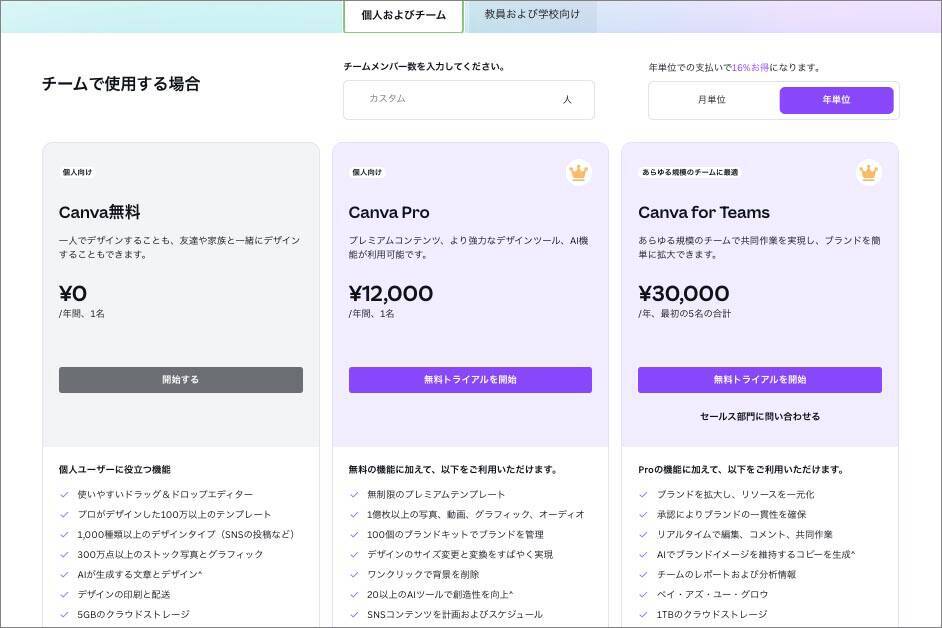The image size is (942, 628).
Task: Start free trial for Canva Pro
Action: tap(470, 380)
